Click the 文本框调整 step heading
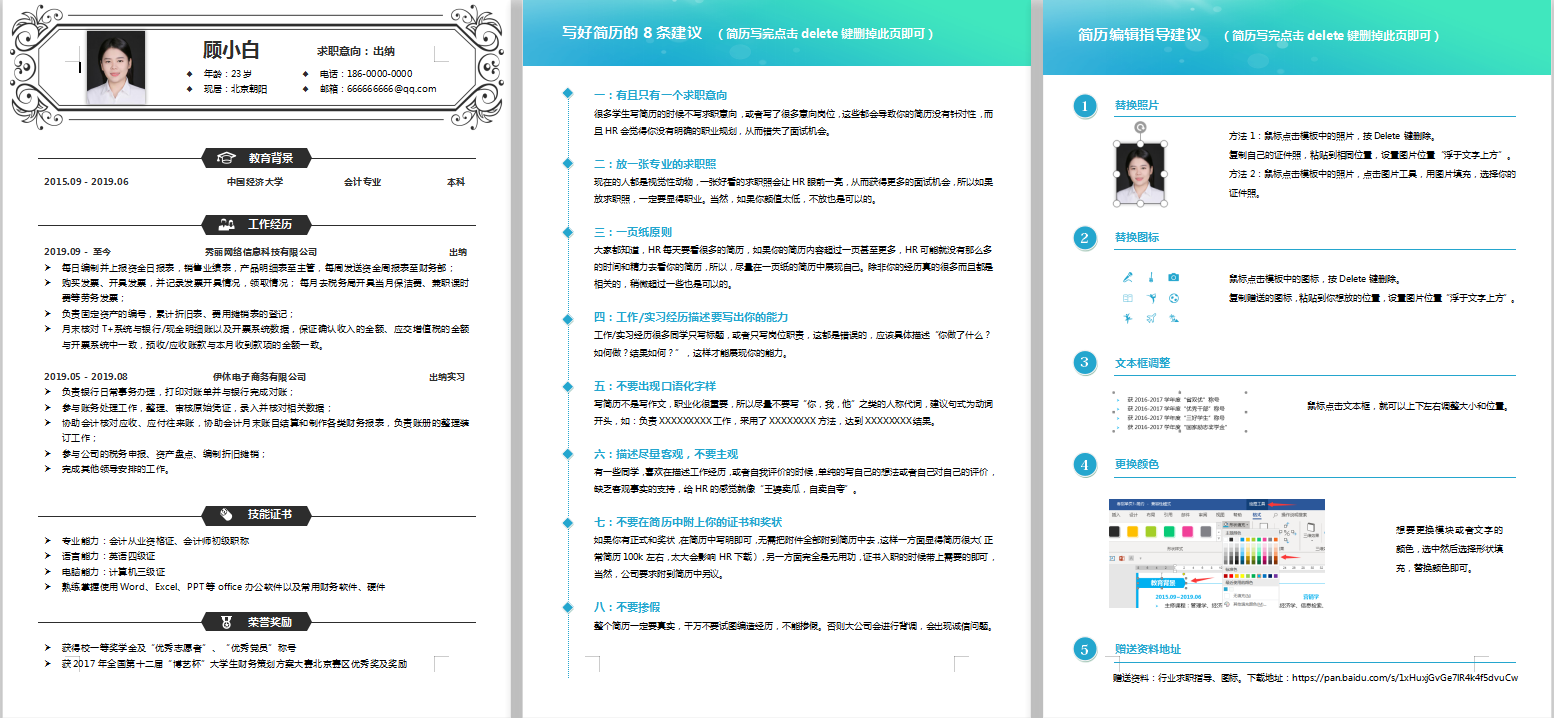The height and width of the screenshot is (718, 1554). click(1142, 363)
